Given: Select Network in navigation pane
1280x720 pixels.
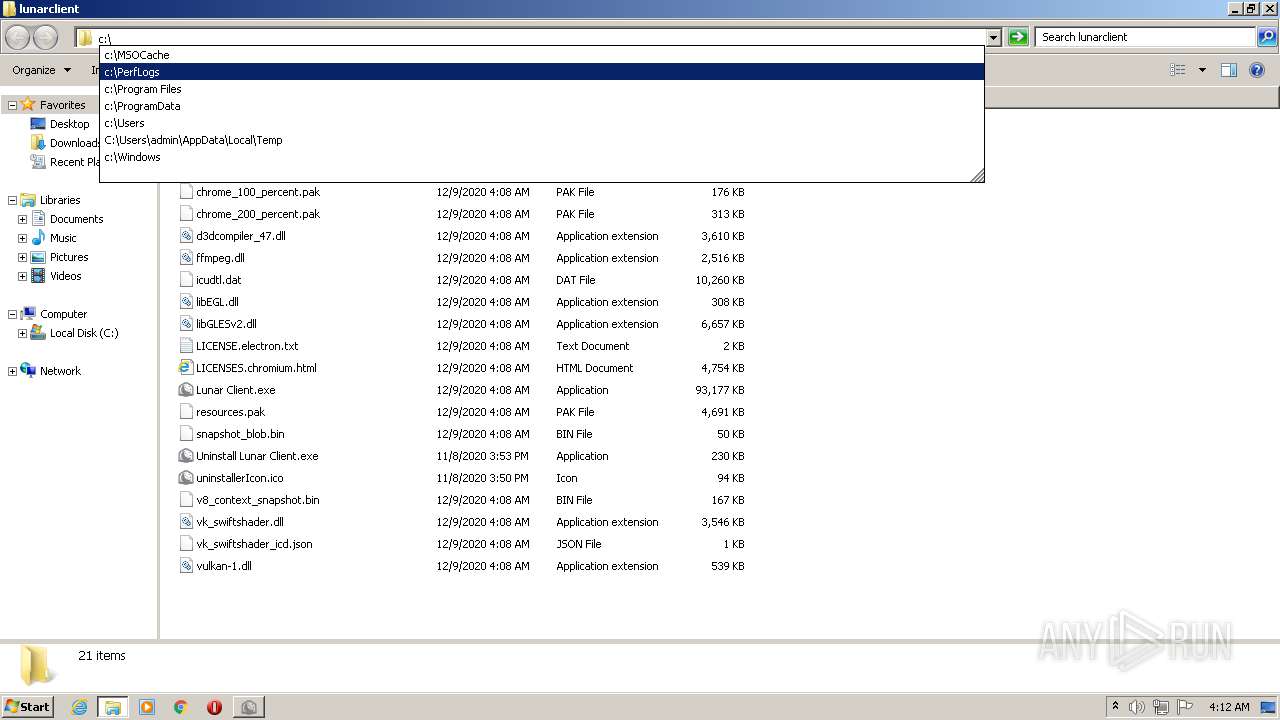Looking at the screenshot, I should point(60,371).
